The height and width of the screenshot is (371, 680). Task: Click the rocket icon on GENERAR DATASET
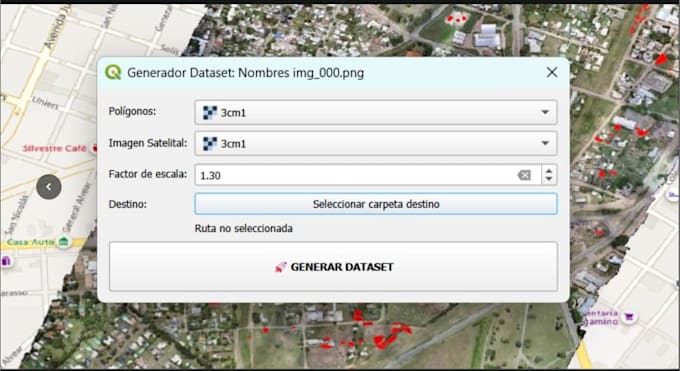[281, 267]
